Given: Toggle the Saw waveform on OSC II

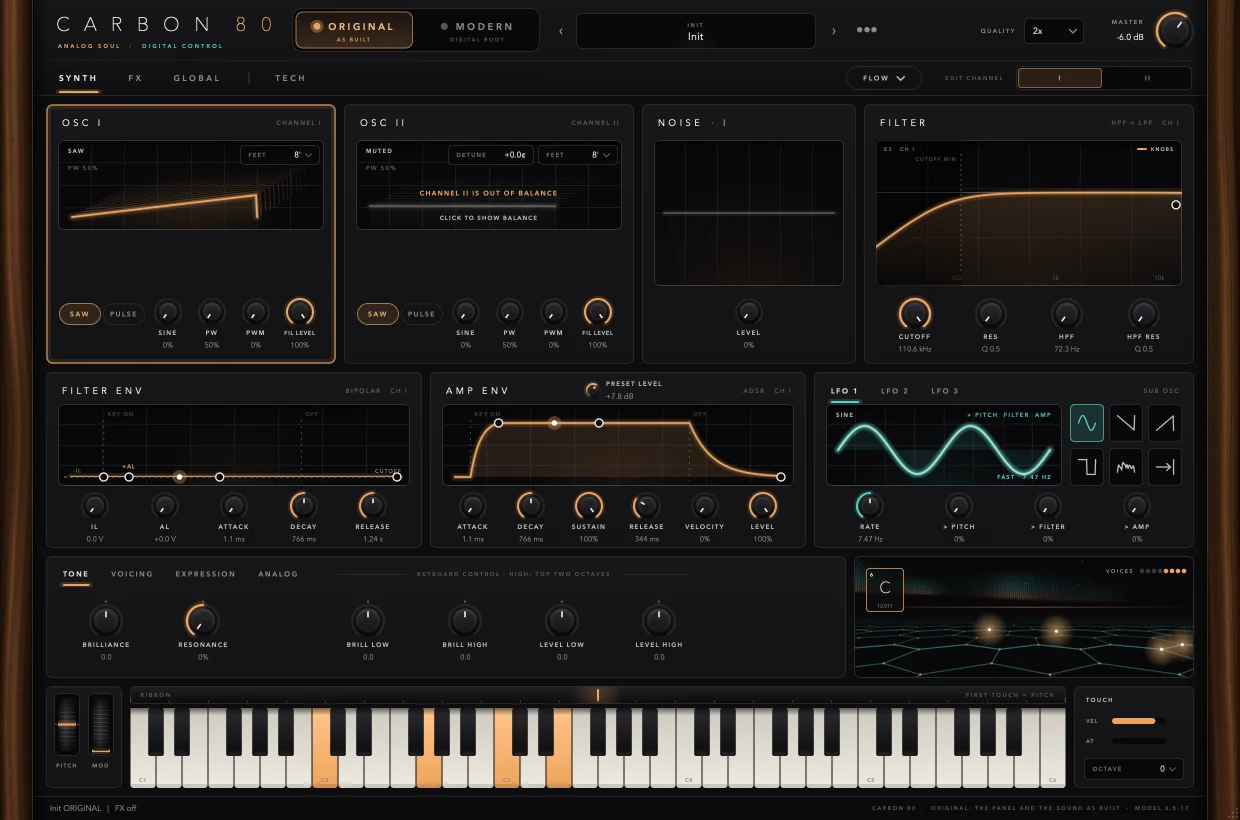Looking at the screenshot, I should click(377, 314).
